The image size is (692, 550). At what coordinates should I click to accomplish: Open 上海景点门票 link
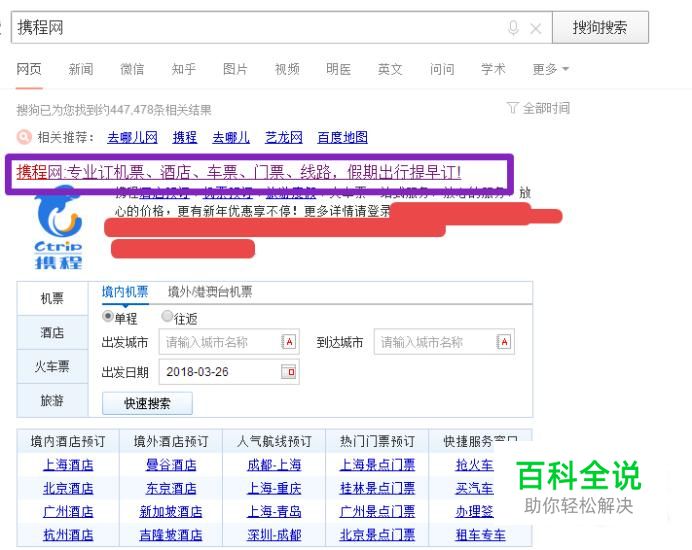click(x=377, y=464)
